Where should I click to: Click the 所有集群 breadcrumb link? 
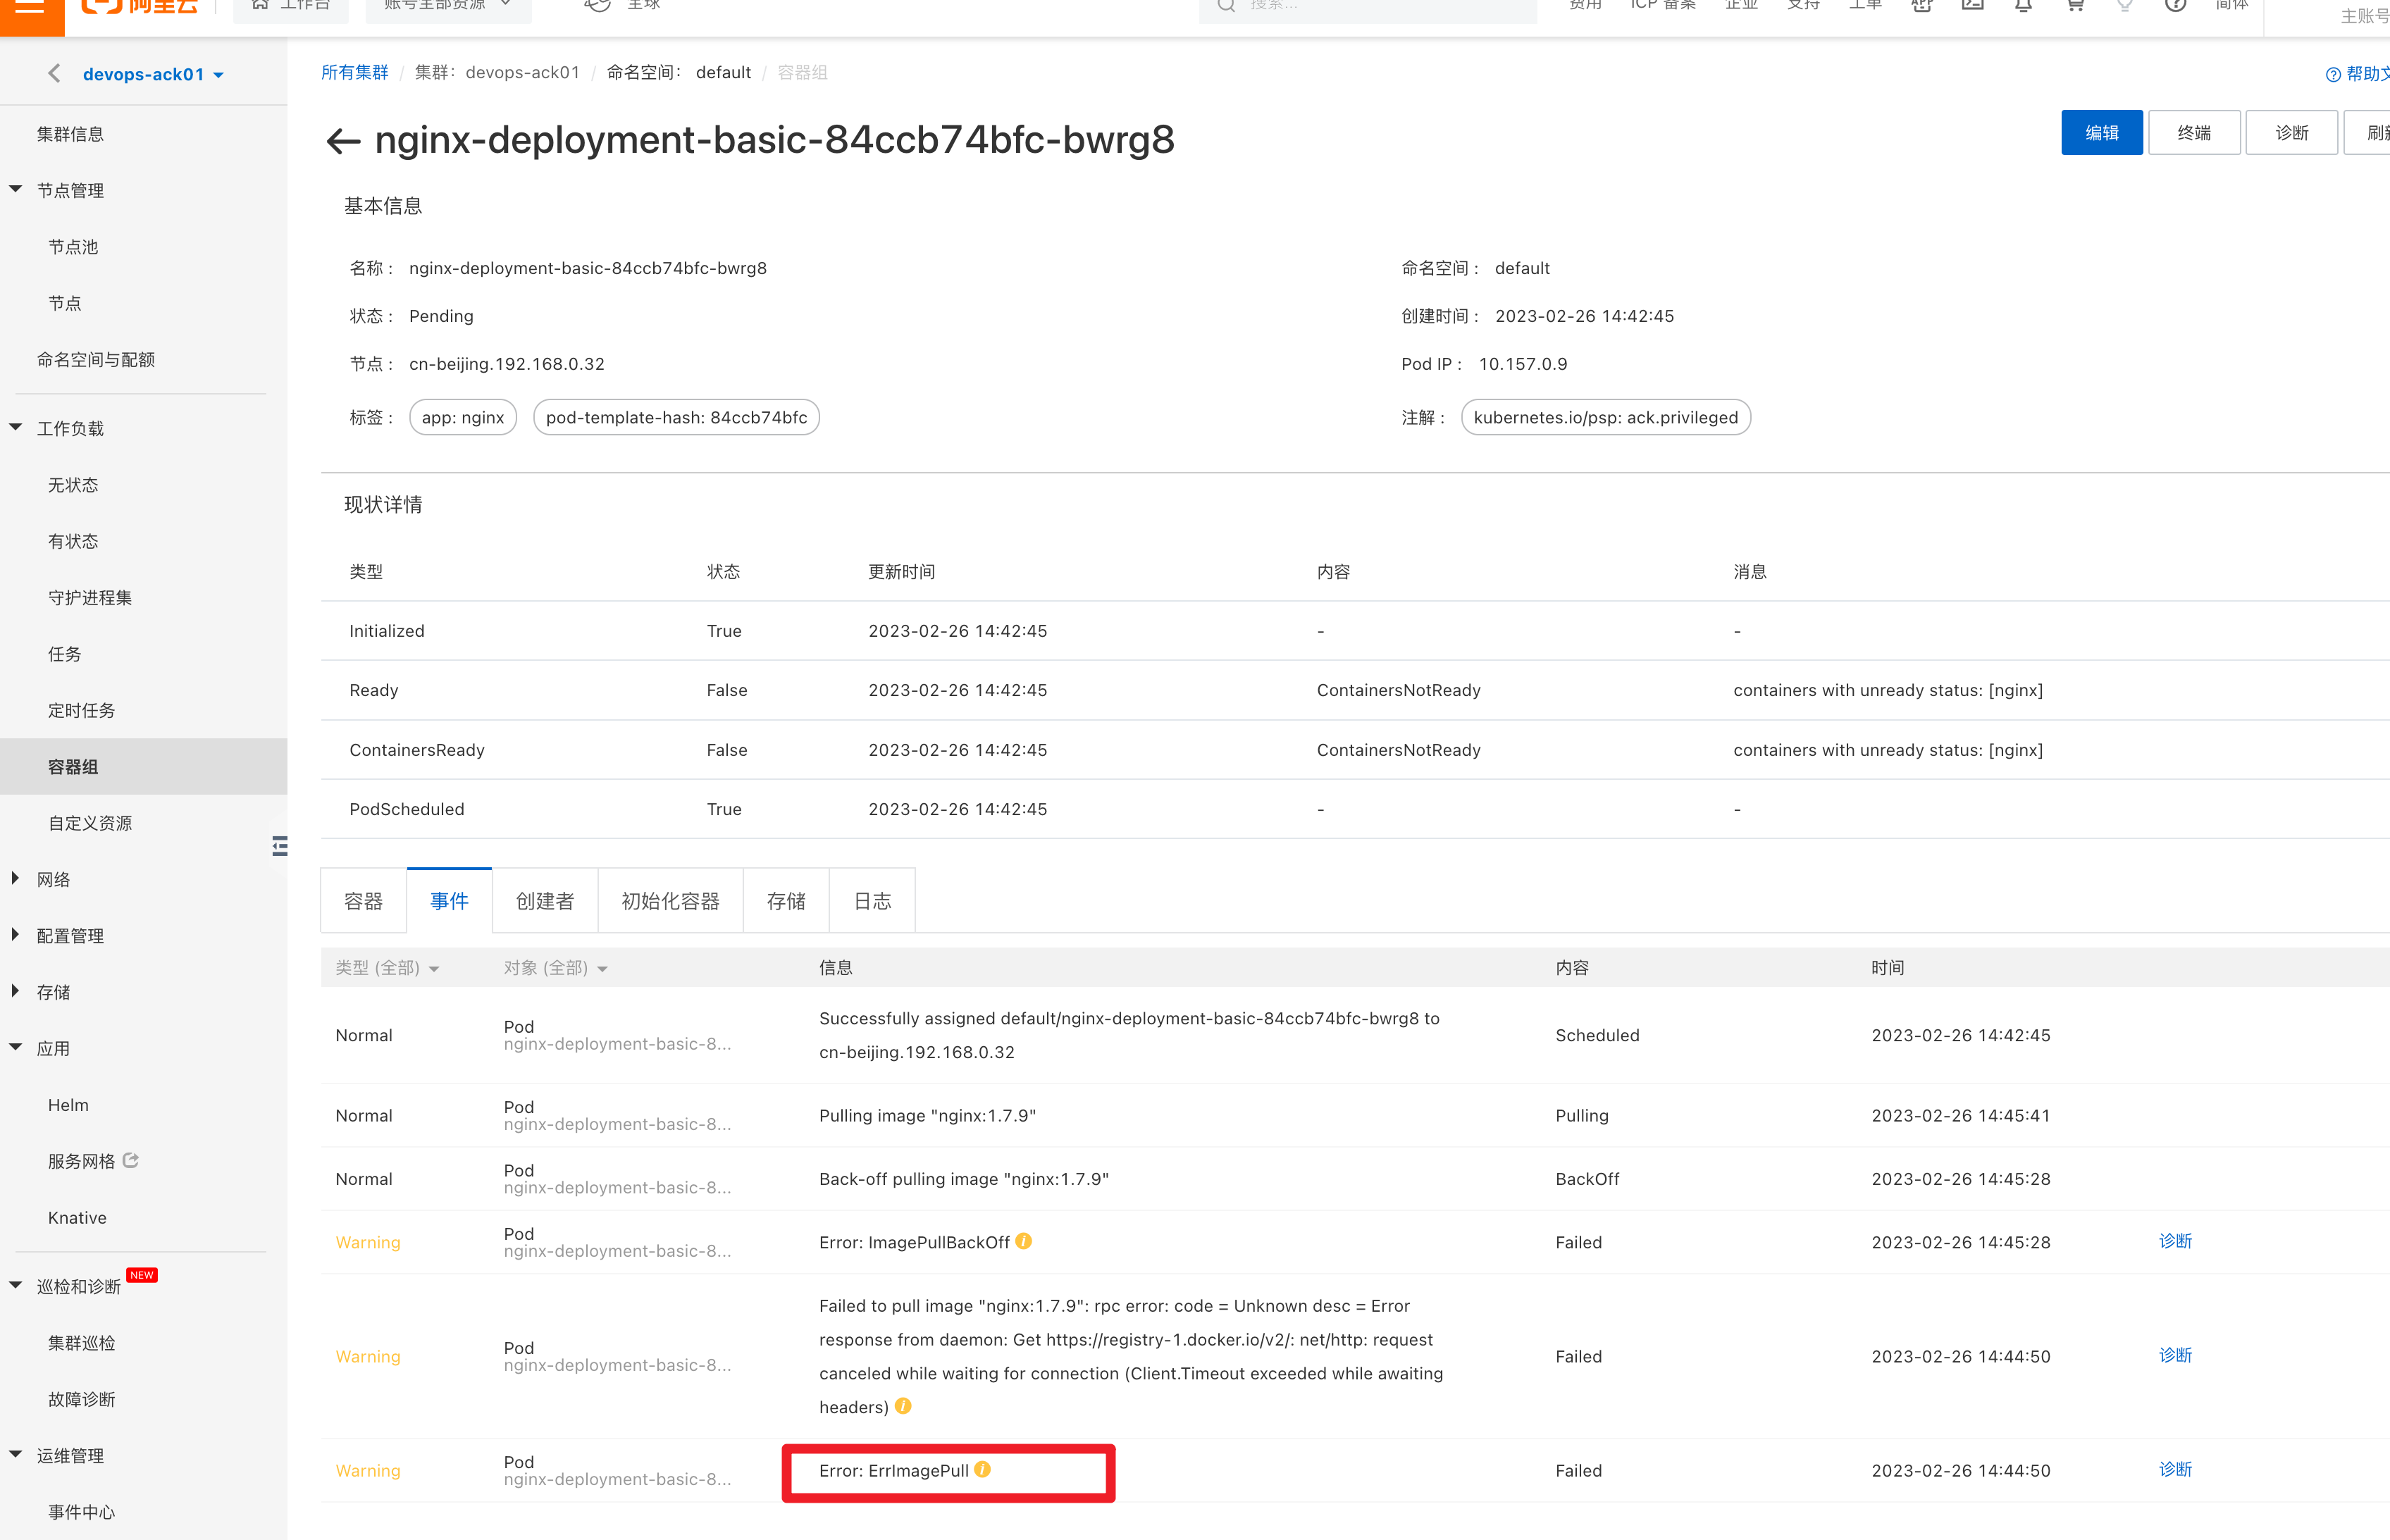pyautogui.click(x=354, y=73)
